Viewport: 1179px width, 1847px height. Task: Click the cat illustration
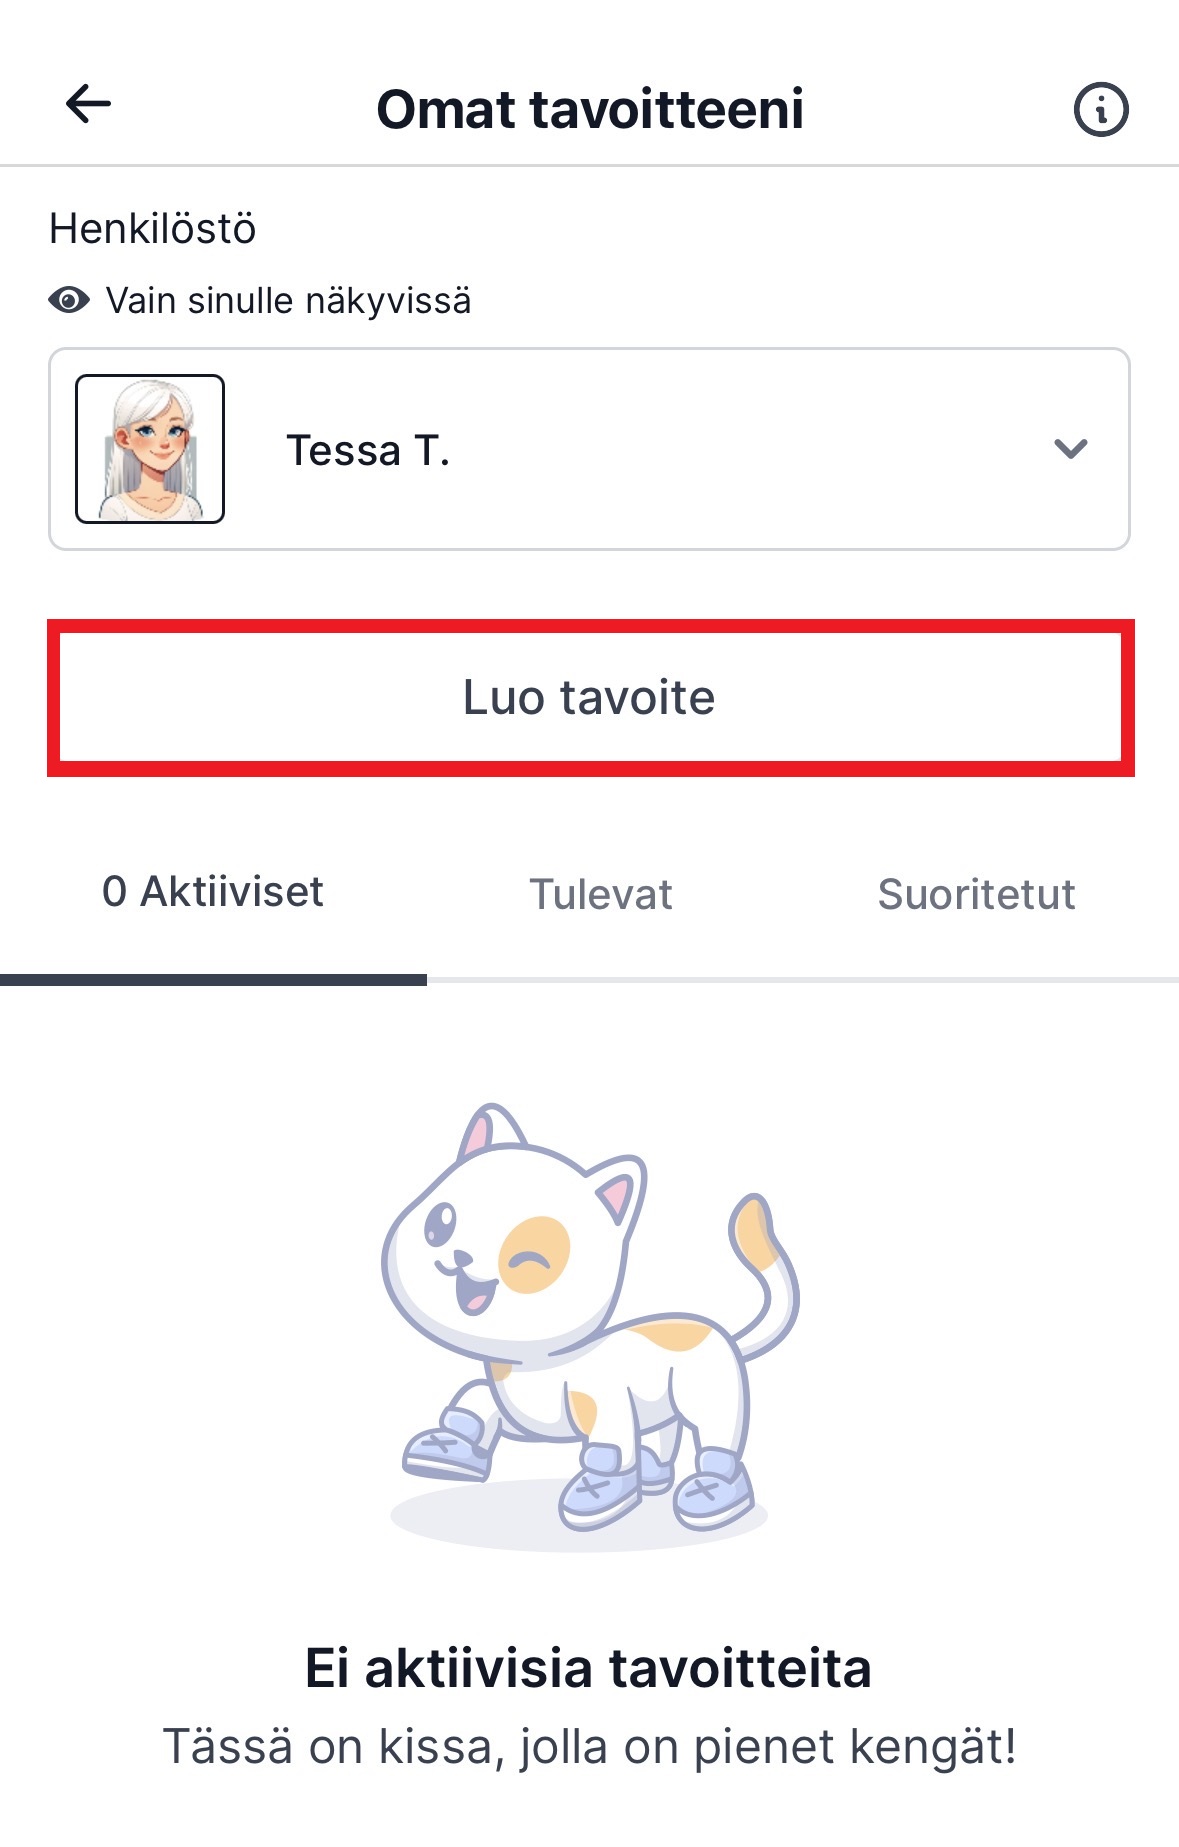tap(590, 1320)
